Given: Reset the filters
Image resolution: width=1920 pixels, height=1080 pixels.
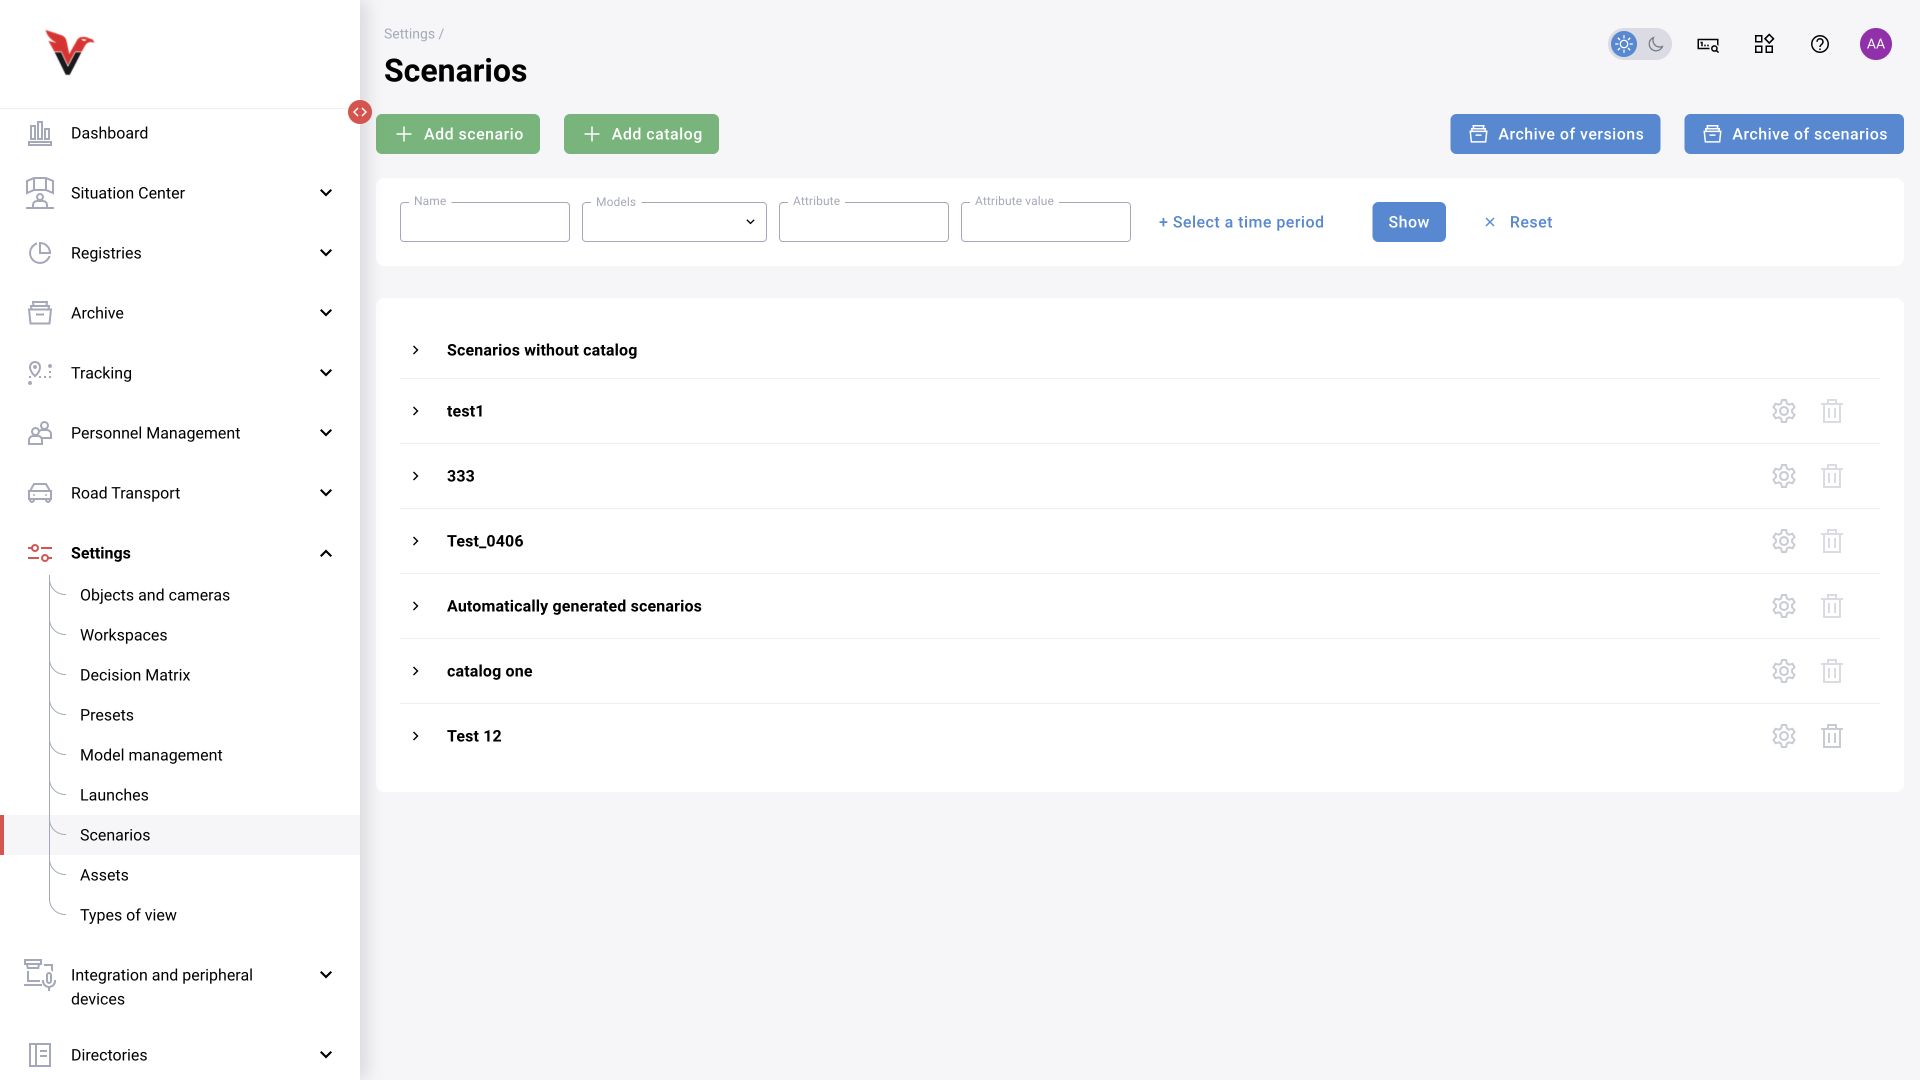Looking at the screenshot, I should click(x=1518, y=222).
